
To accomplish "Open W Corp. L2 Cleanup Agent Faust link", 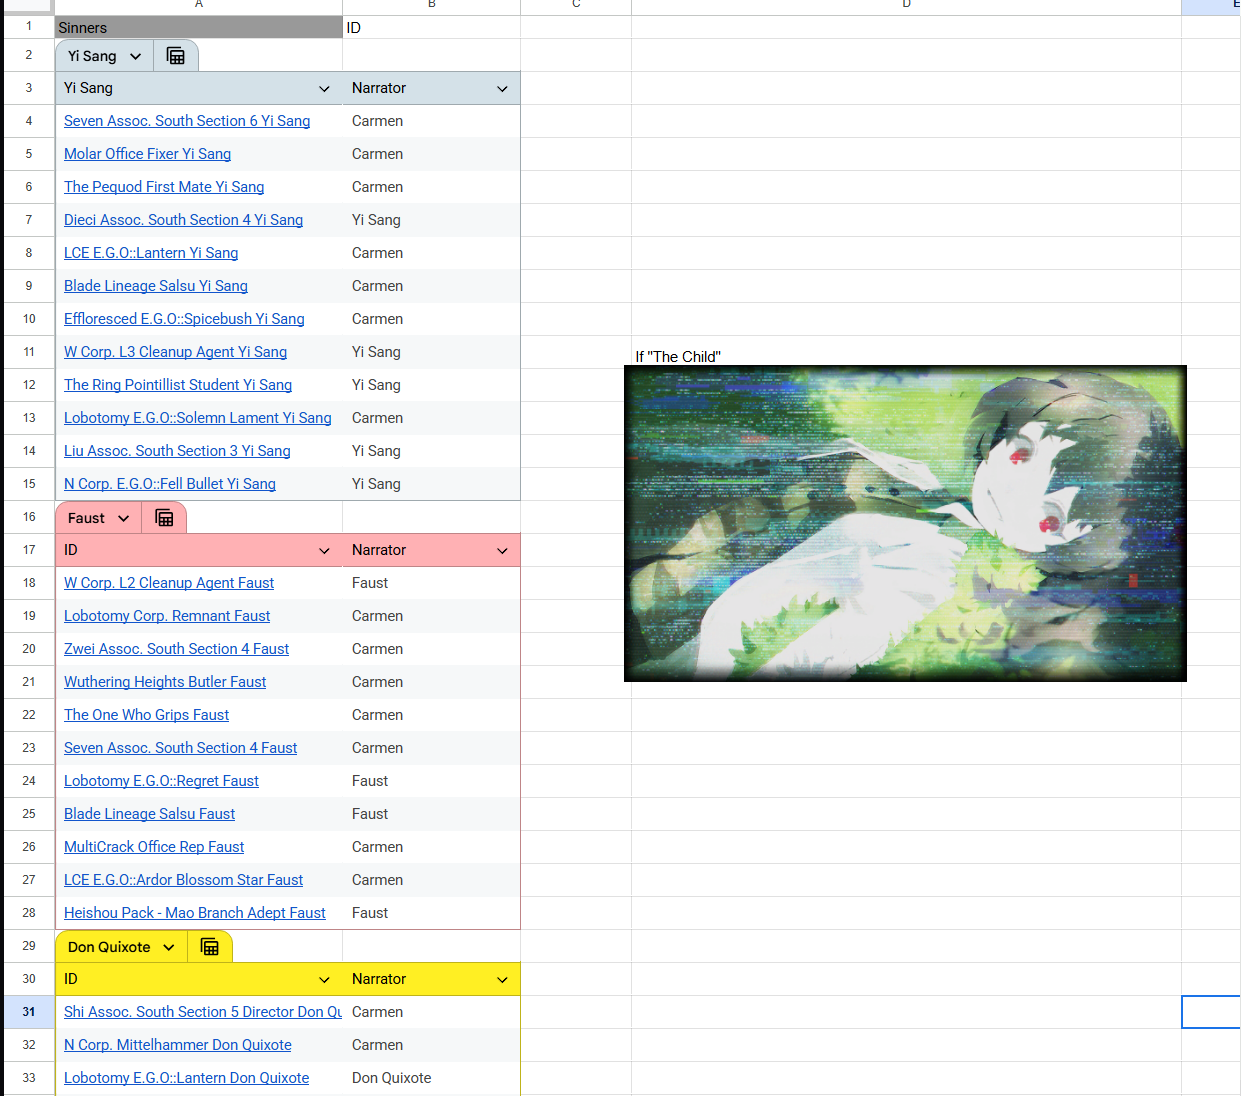I will [x=169, y=583].
